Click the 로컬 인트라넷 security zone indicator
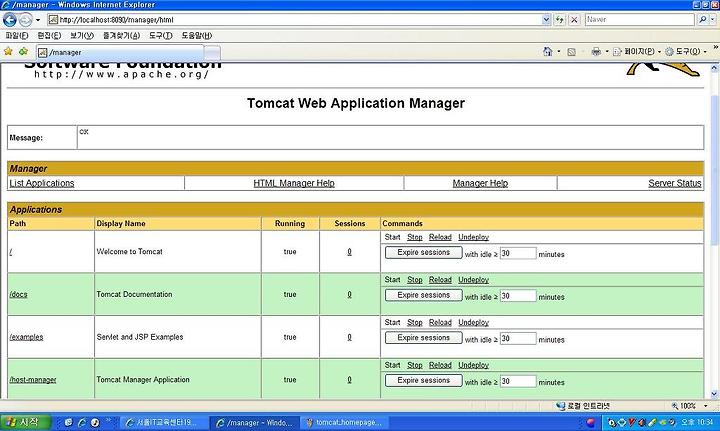This screenshot has height=431, width=720. (583, 406)
